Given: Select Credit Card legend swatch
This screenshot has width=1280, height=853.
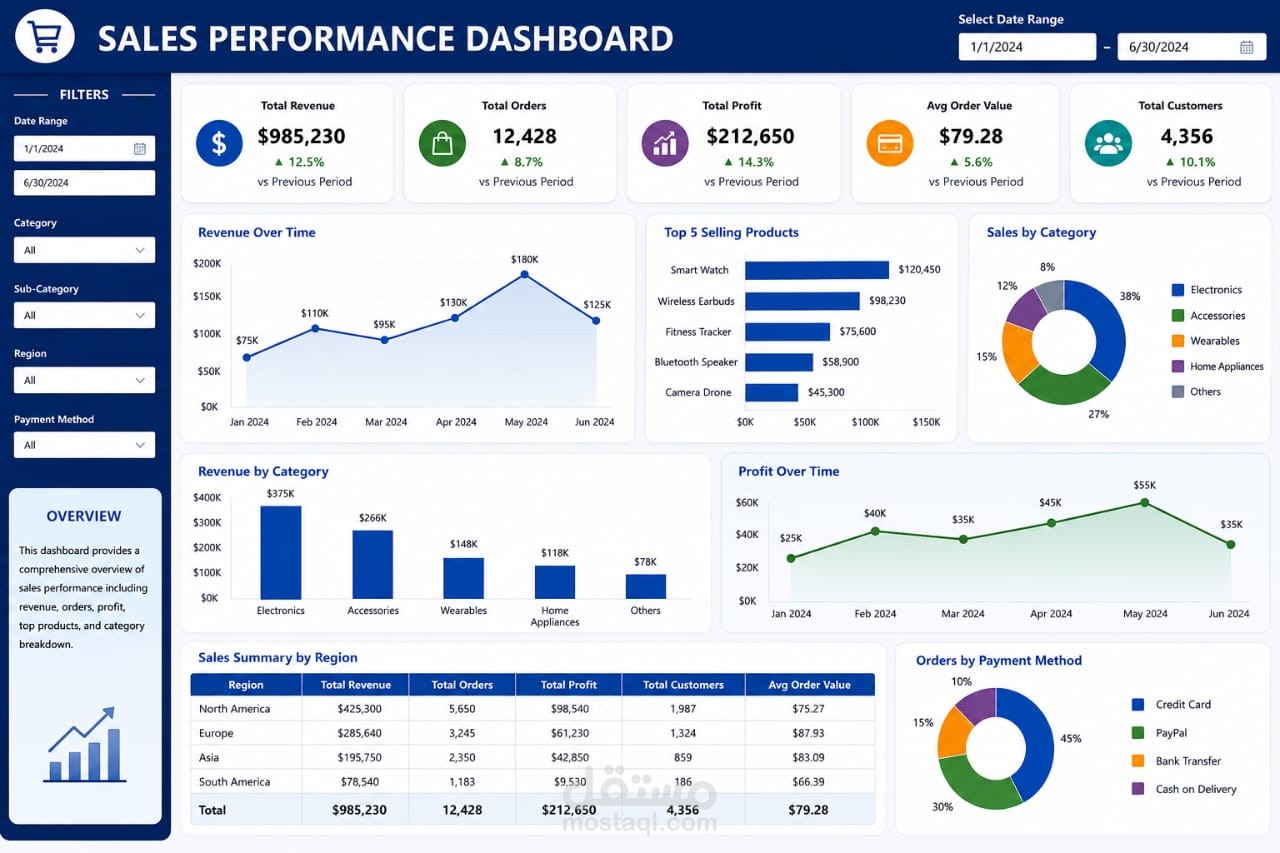Looking at the screenshot, I should [1138, 705].
